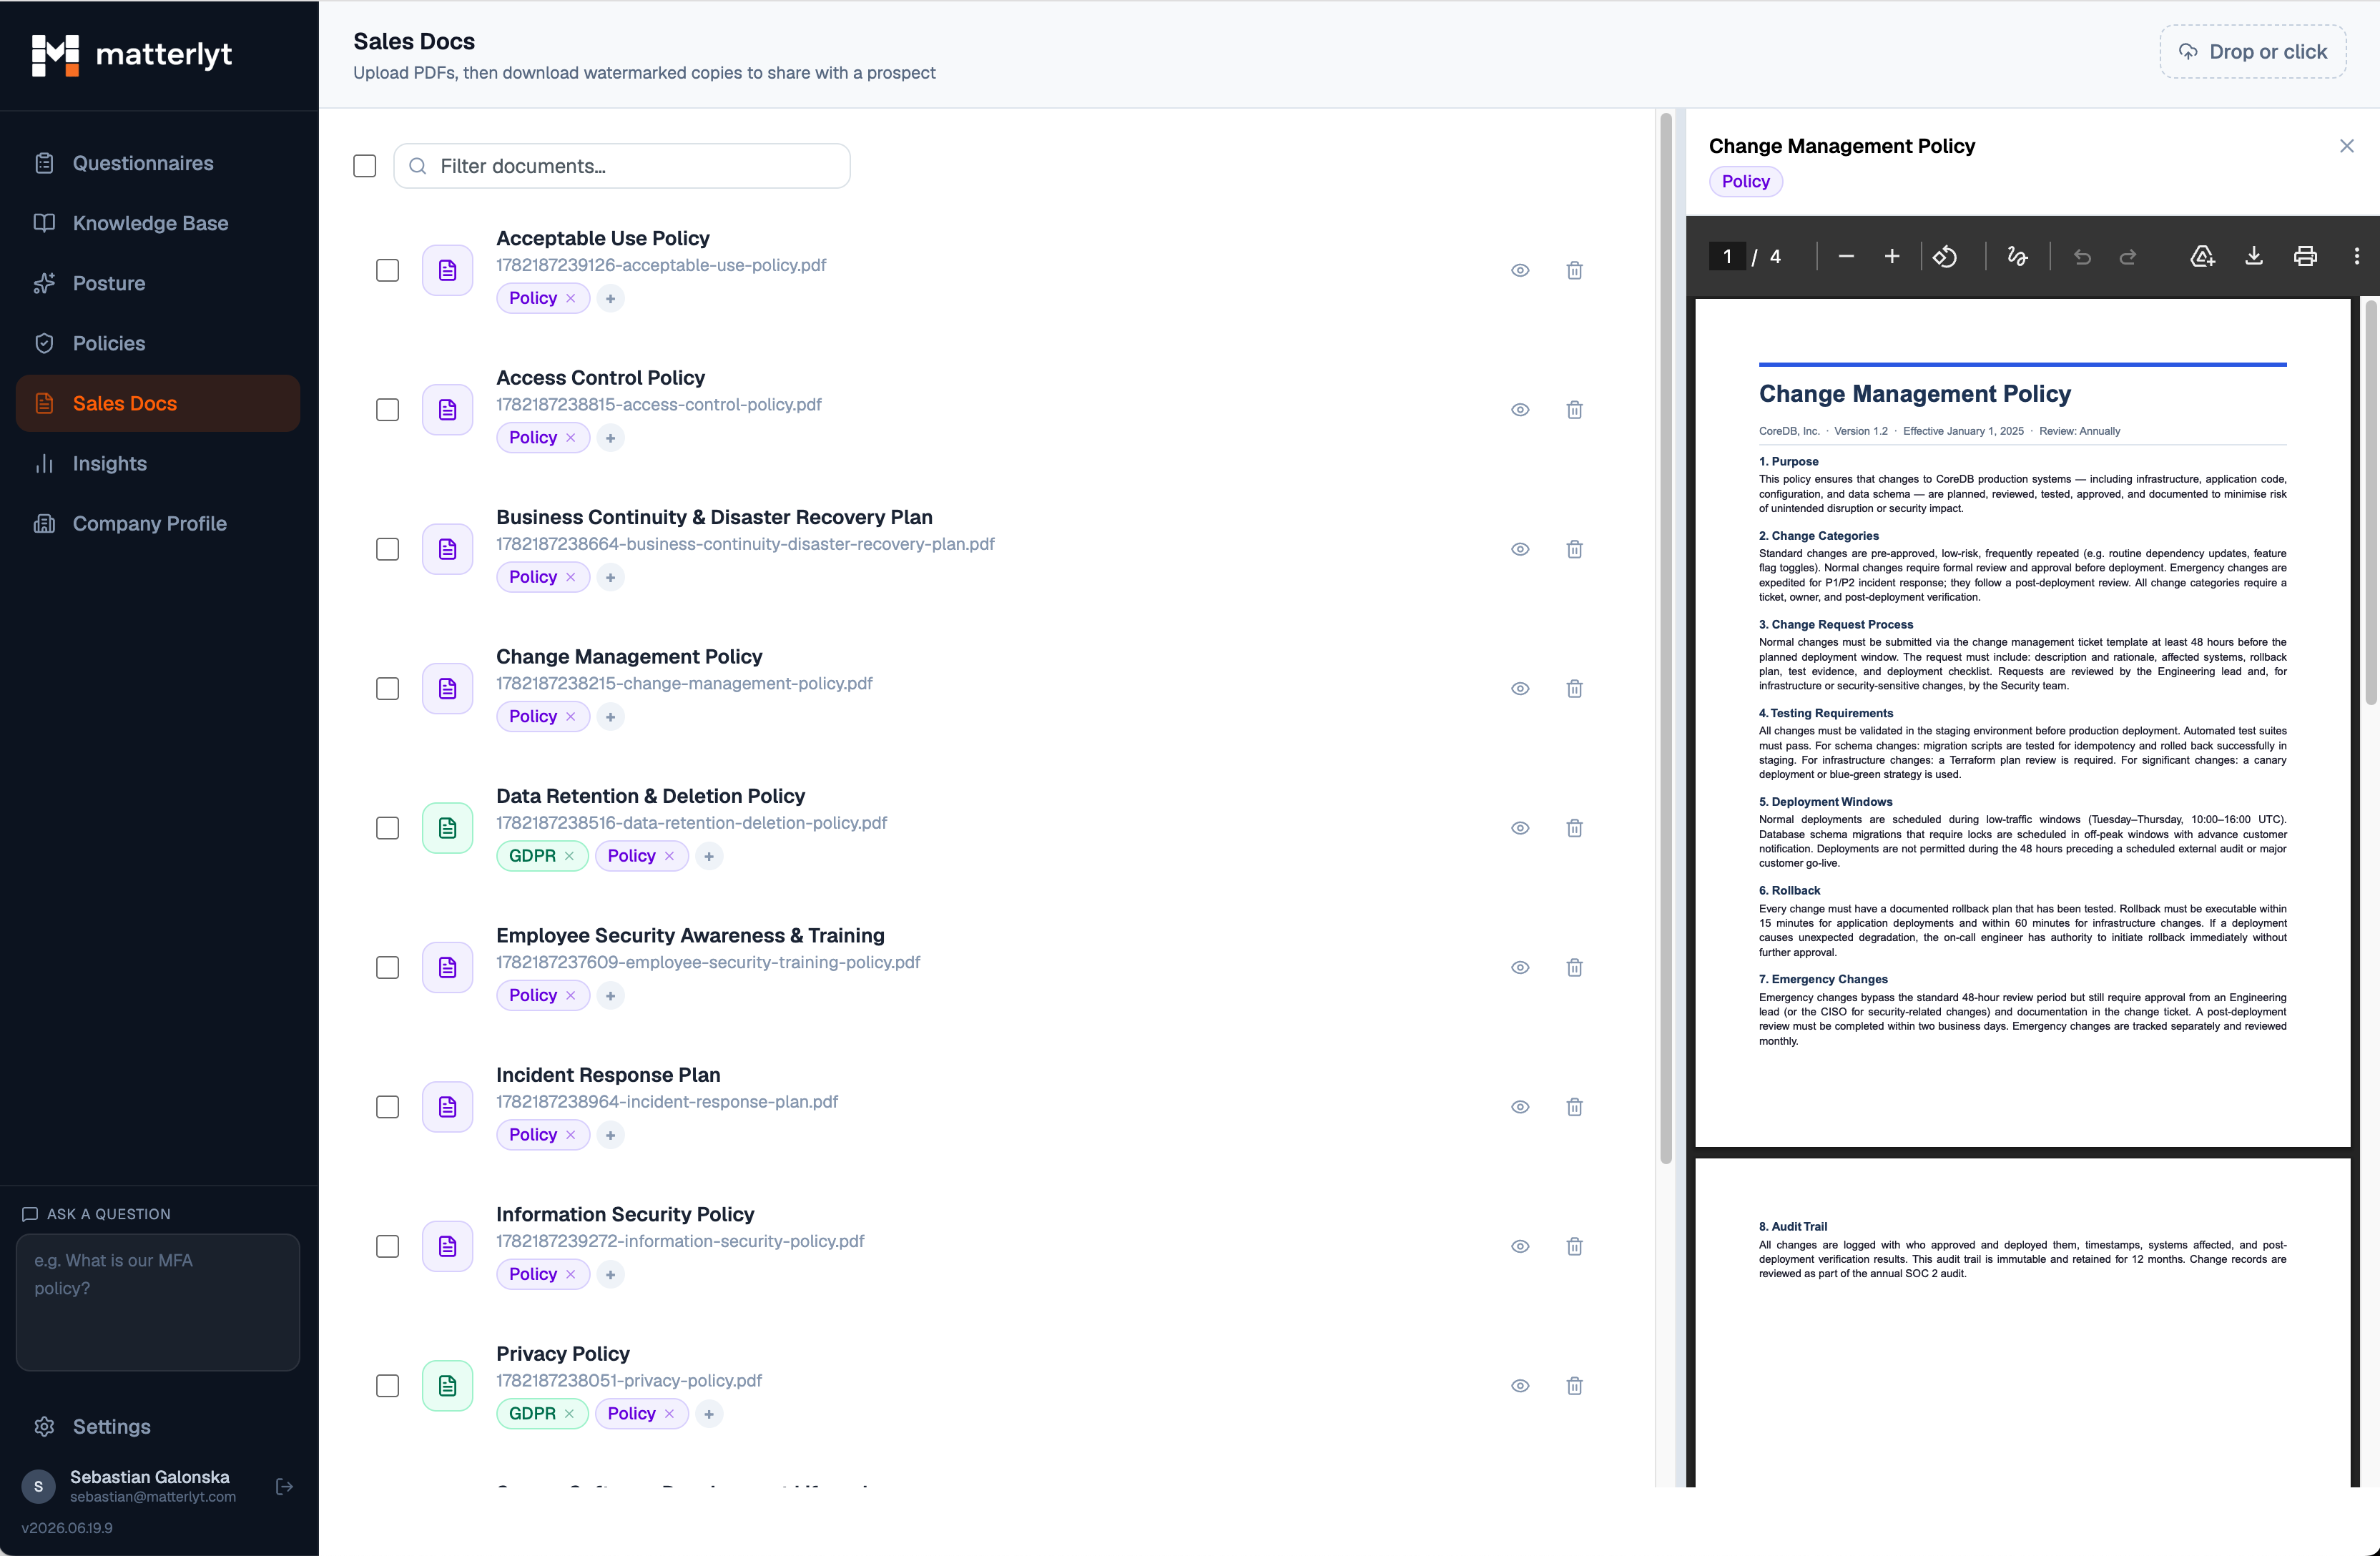
Task: Delete the Privacy Policy document
Action: (1574, 1386)
